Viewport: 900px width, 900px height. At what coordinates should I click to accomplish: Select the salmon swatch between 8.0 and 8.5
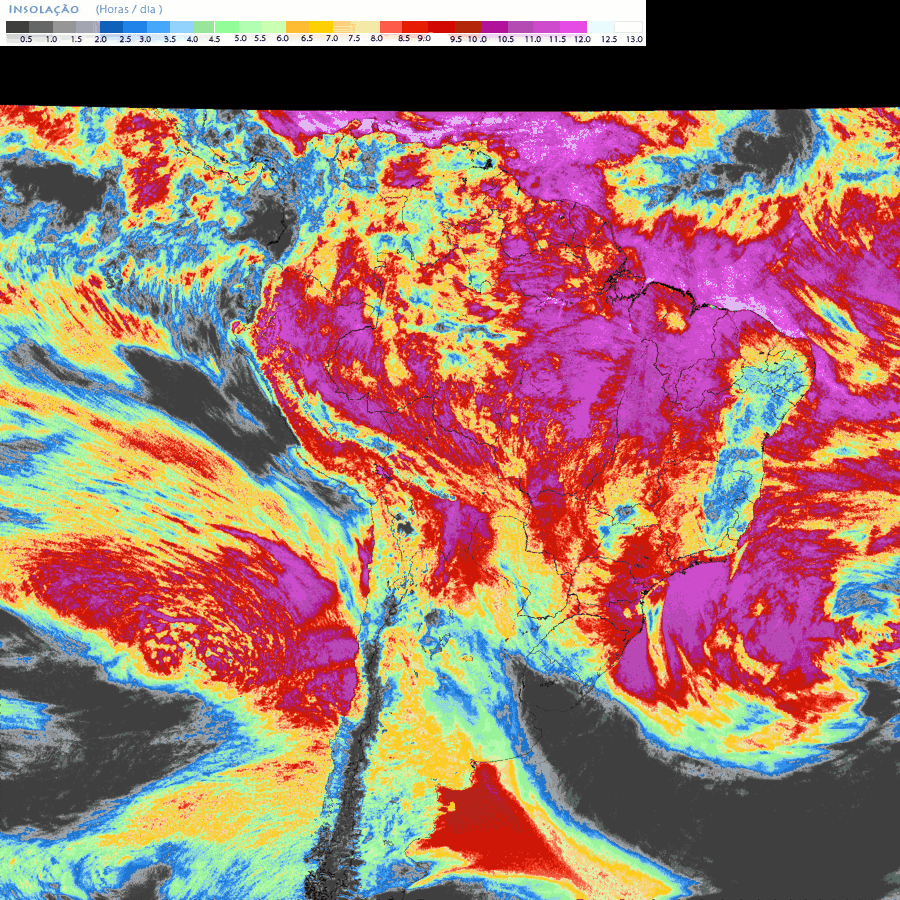[391, 26]
